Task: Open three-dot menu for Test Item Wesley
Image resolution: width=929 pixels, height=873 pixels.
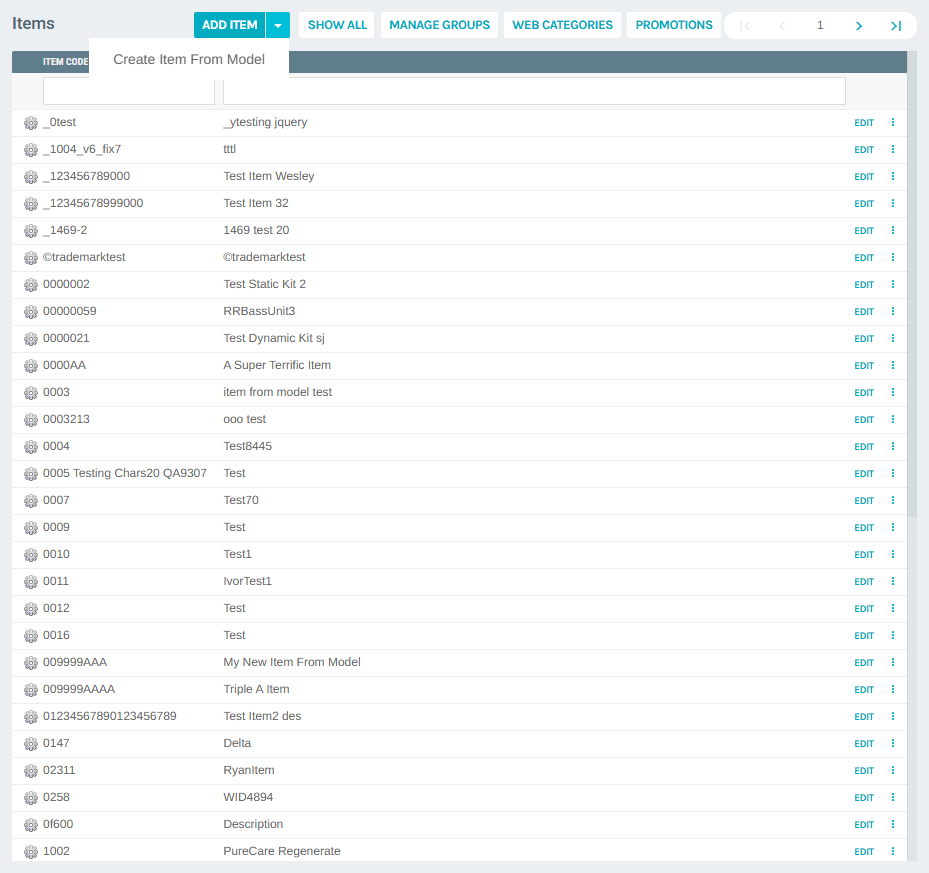Action: coord(892,177)
